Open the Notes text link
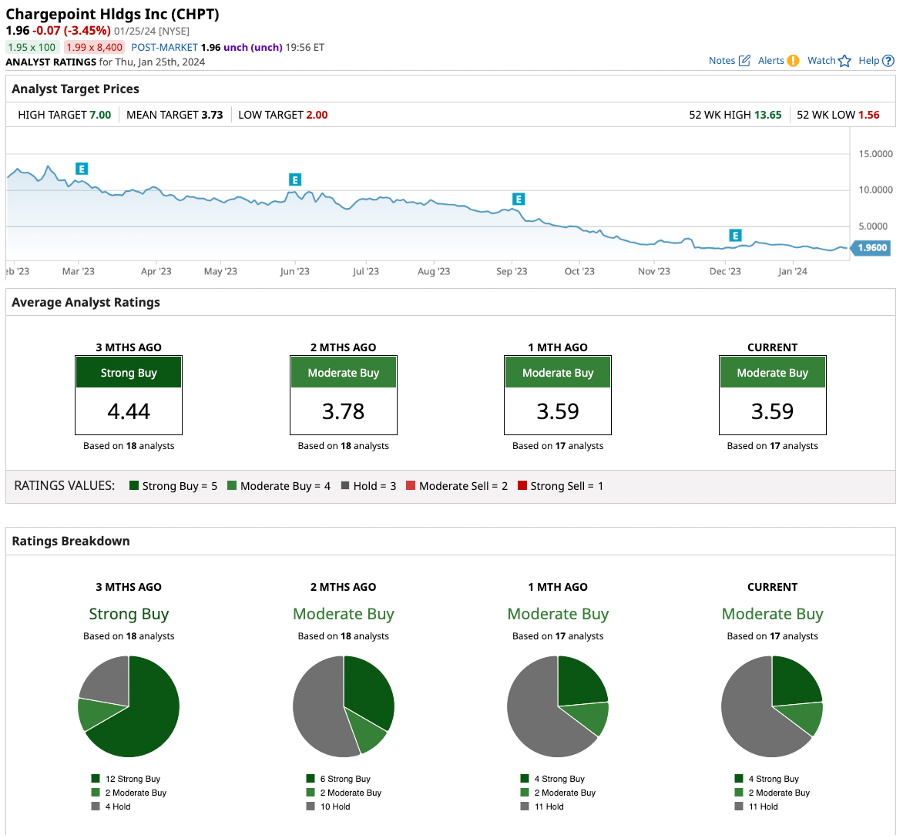Viewport: 904px width, 836px height. coord(721,61)
